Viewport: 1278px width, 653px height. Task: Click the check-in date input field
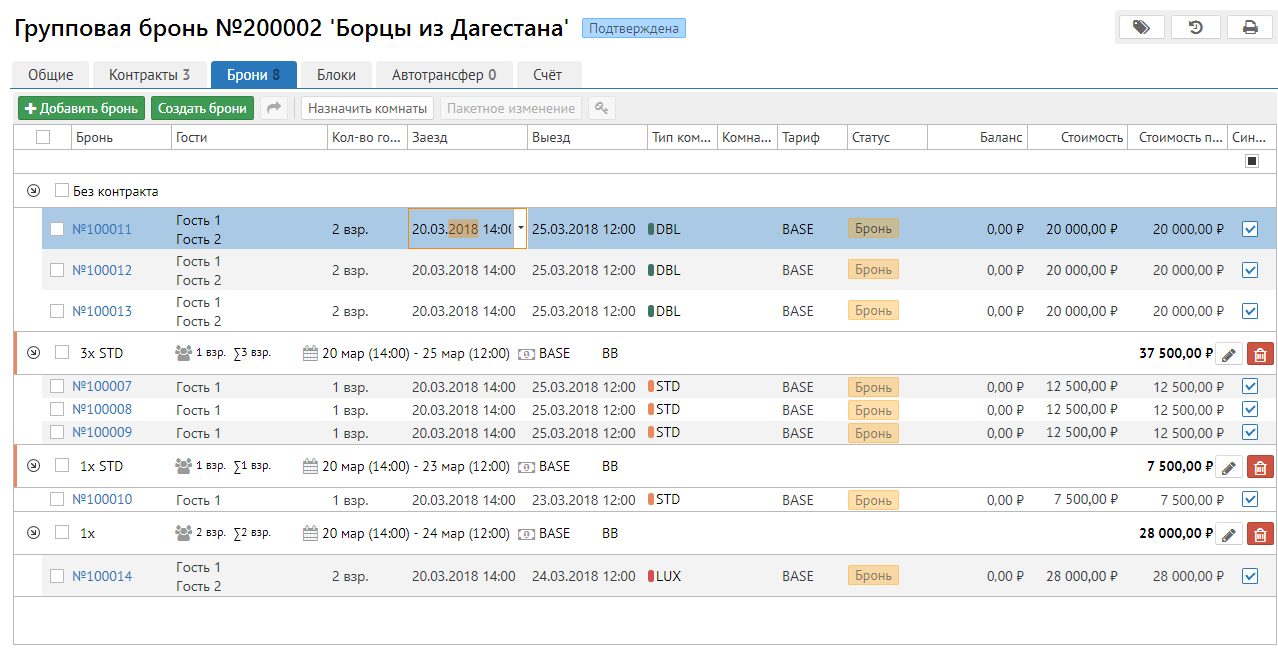pos(460,229)
